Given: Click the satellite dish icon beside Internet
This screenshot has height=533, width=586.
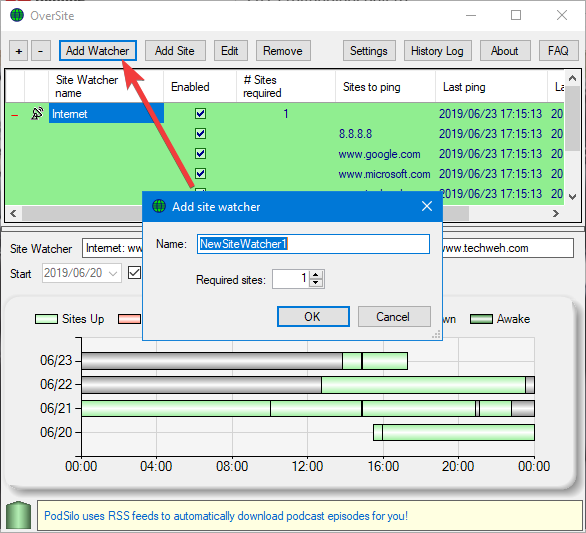Looking at the screenshot, I should 37,114.
